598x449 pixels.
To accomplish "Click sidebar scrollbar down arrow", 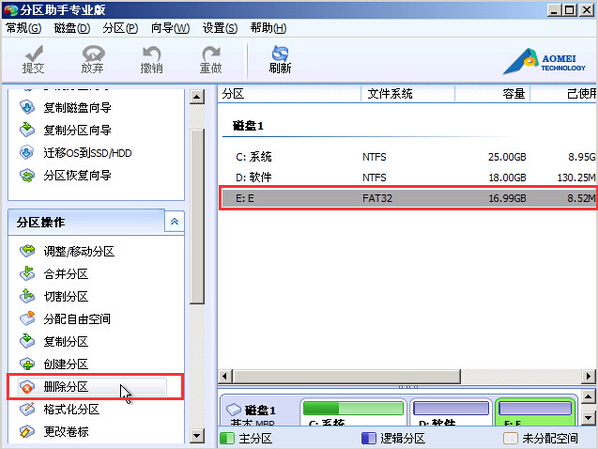I will pyautogui.click(x=197, y=436).
